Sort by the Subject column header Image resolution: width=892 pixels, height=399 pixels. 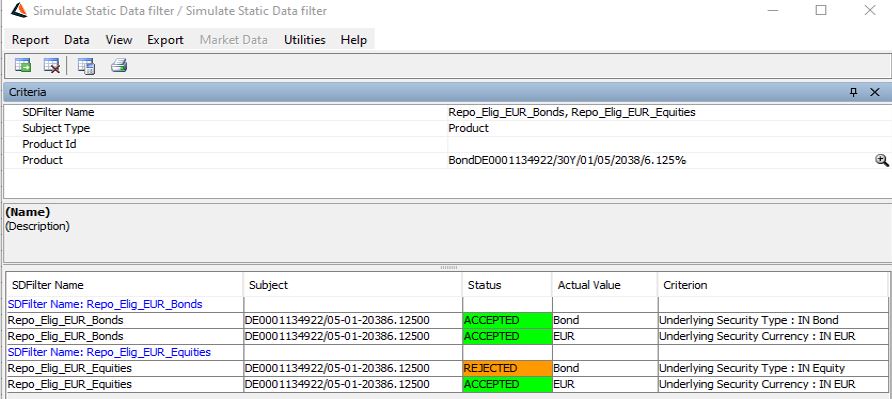pyautogui.click(x=353, y=285)
